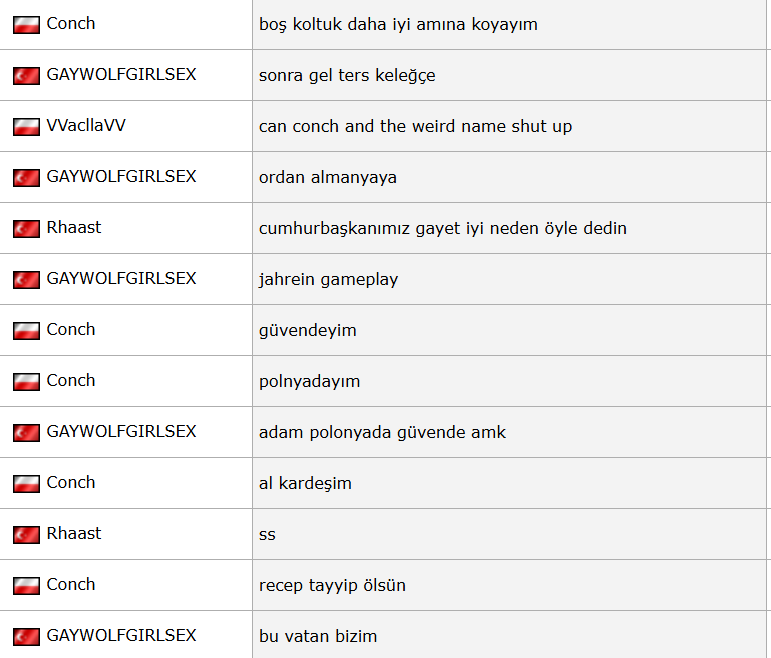Click Turkish flag in the 'jahrein gameplay' row
Viewport: 771px width, 658px height.
point(26,280)
